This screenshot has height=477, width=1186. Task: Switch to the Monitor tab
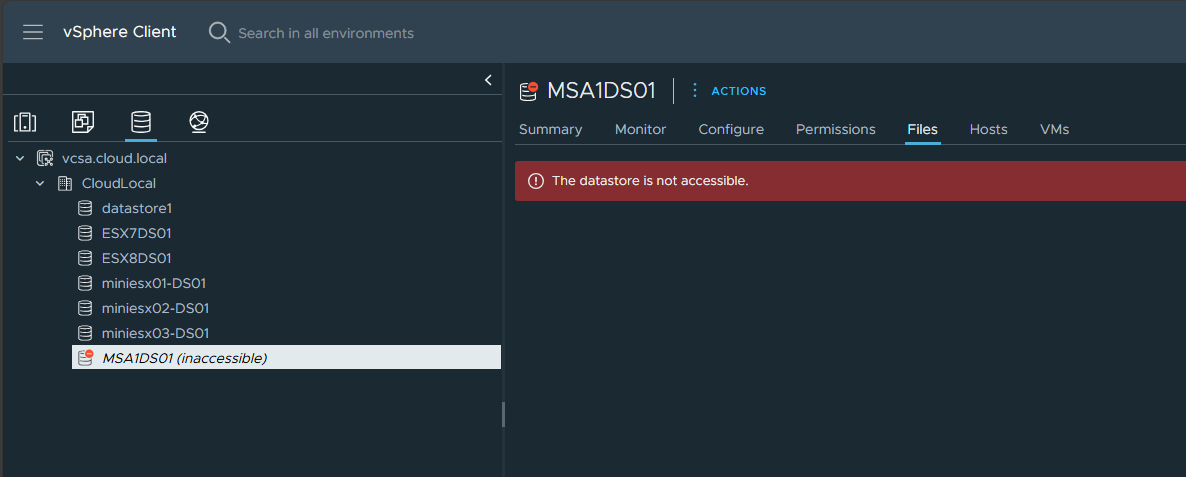pos(640,129)
